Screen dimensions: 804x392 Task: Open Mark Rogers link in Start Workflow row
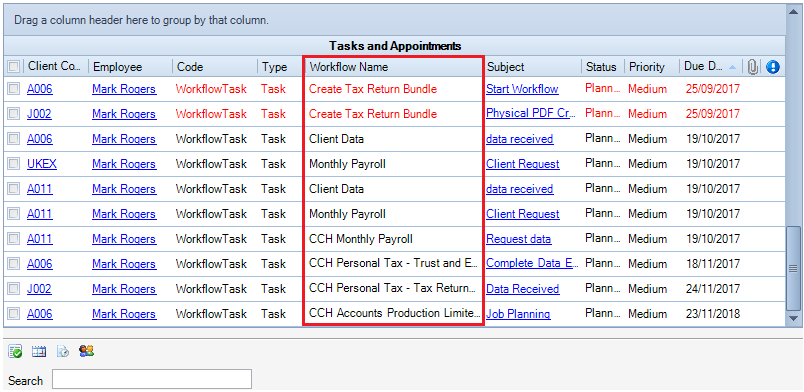[x=124, y=89]
